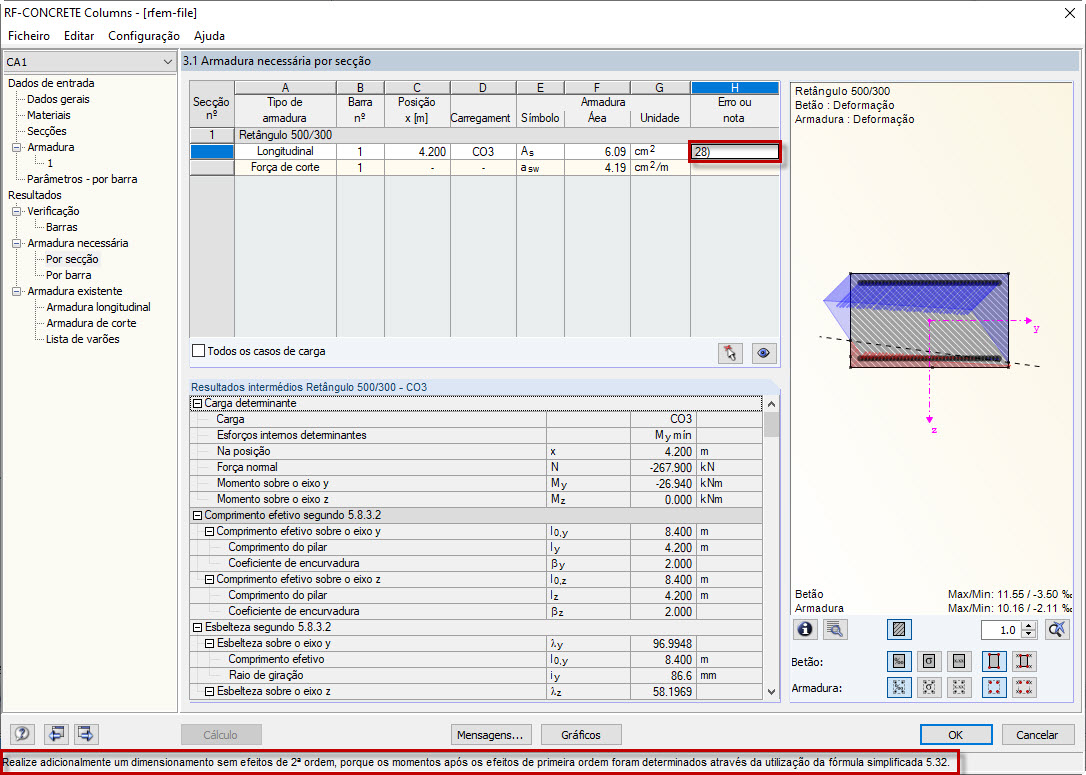Click the 'CO3' loading cell in table
The height and width of the screenshot is (775, 1086).
(x=483, y=152)
